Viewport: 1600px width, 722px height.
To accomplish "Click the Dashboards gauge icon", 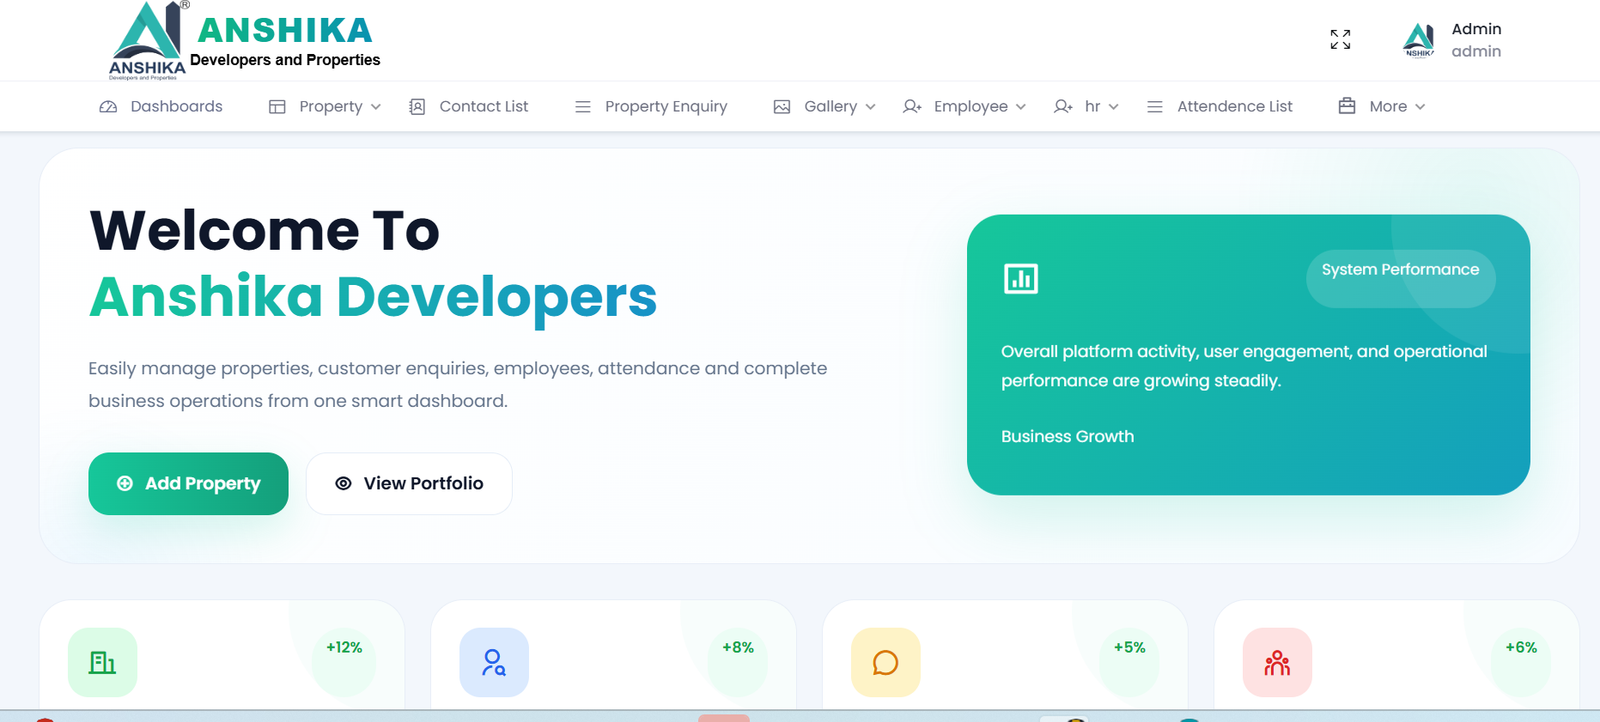I will (108, 107).
